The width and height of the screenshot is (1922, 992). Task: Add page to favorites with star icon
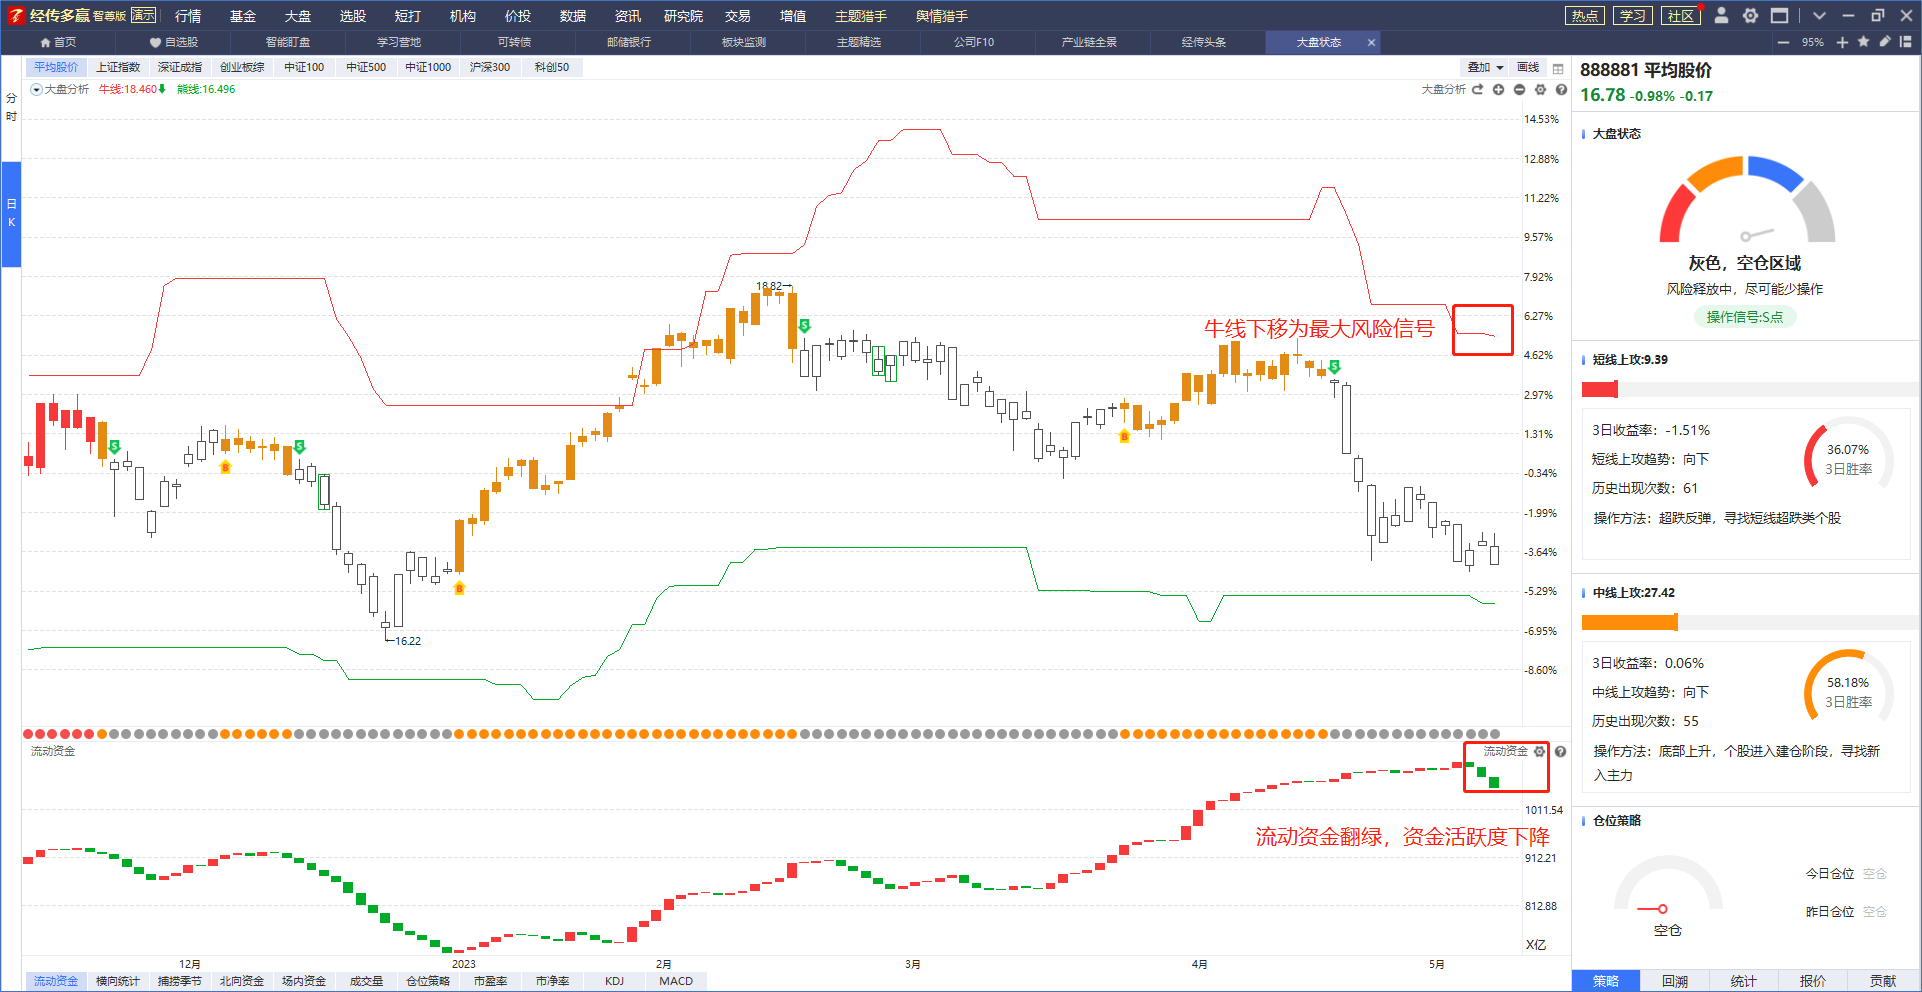click(x=1863, y=42)
